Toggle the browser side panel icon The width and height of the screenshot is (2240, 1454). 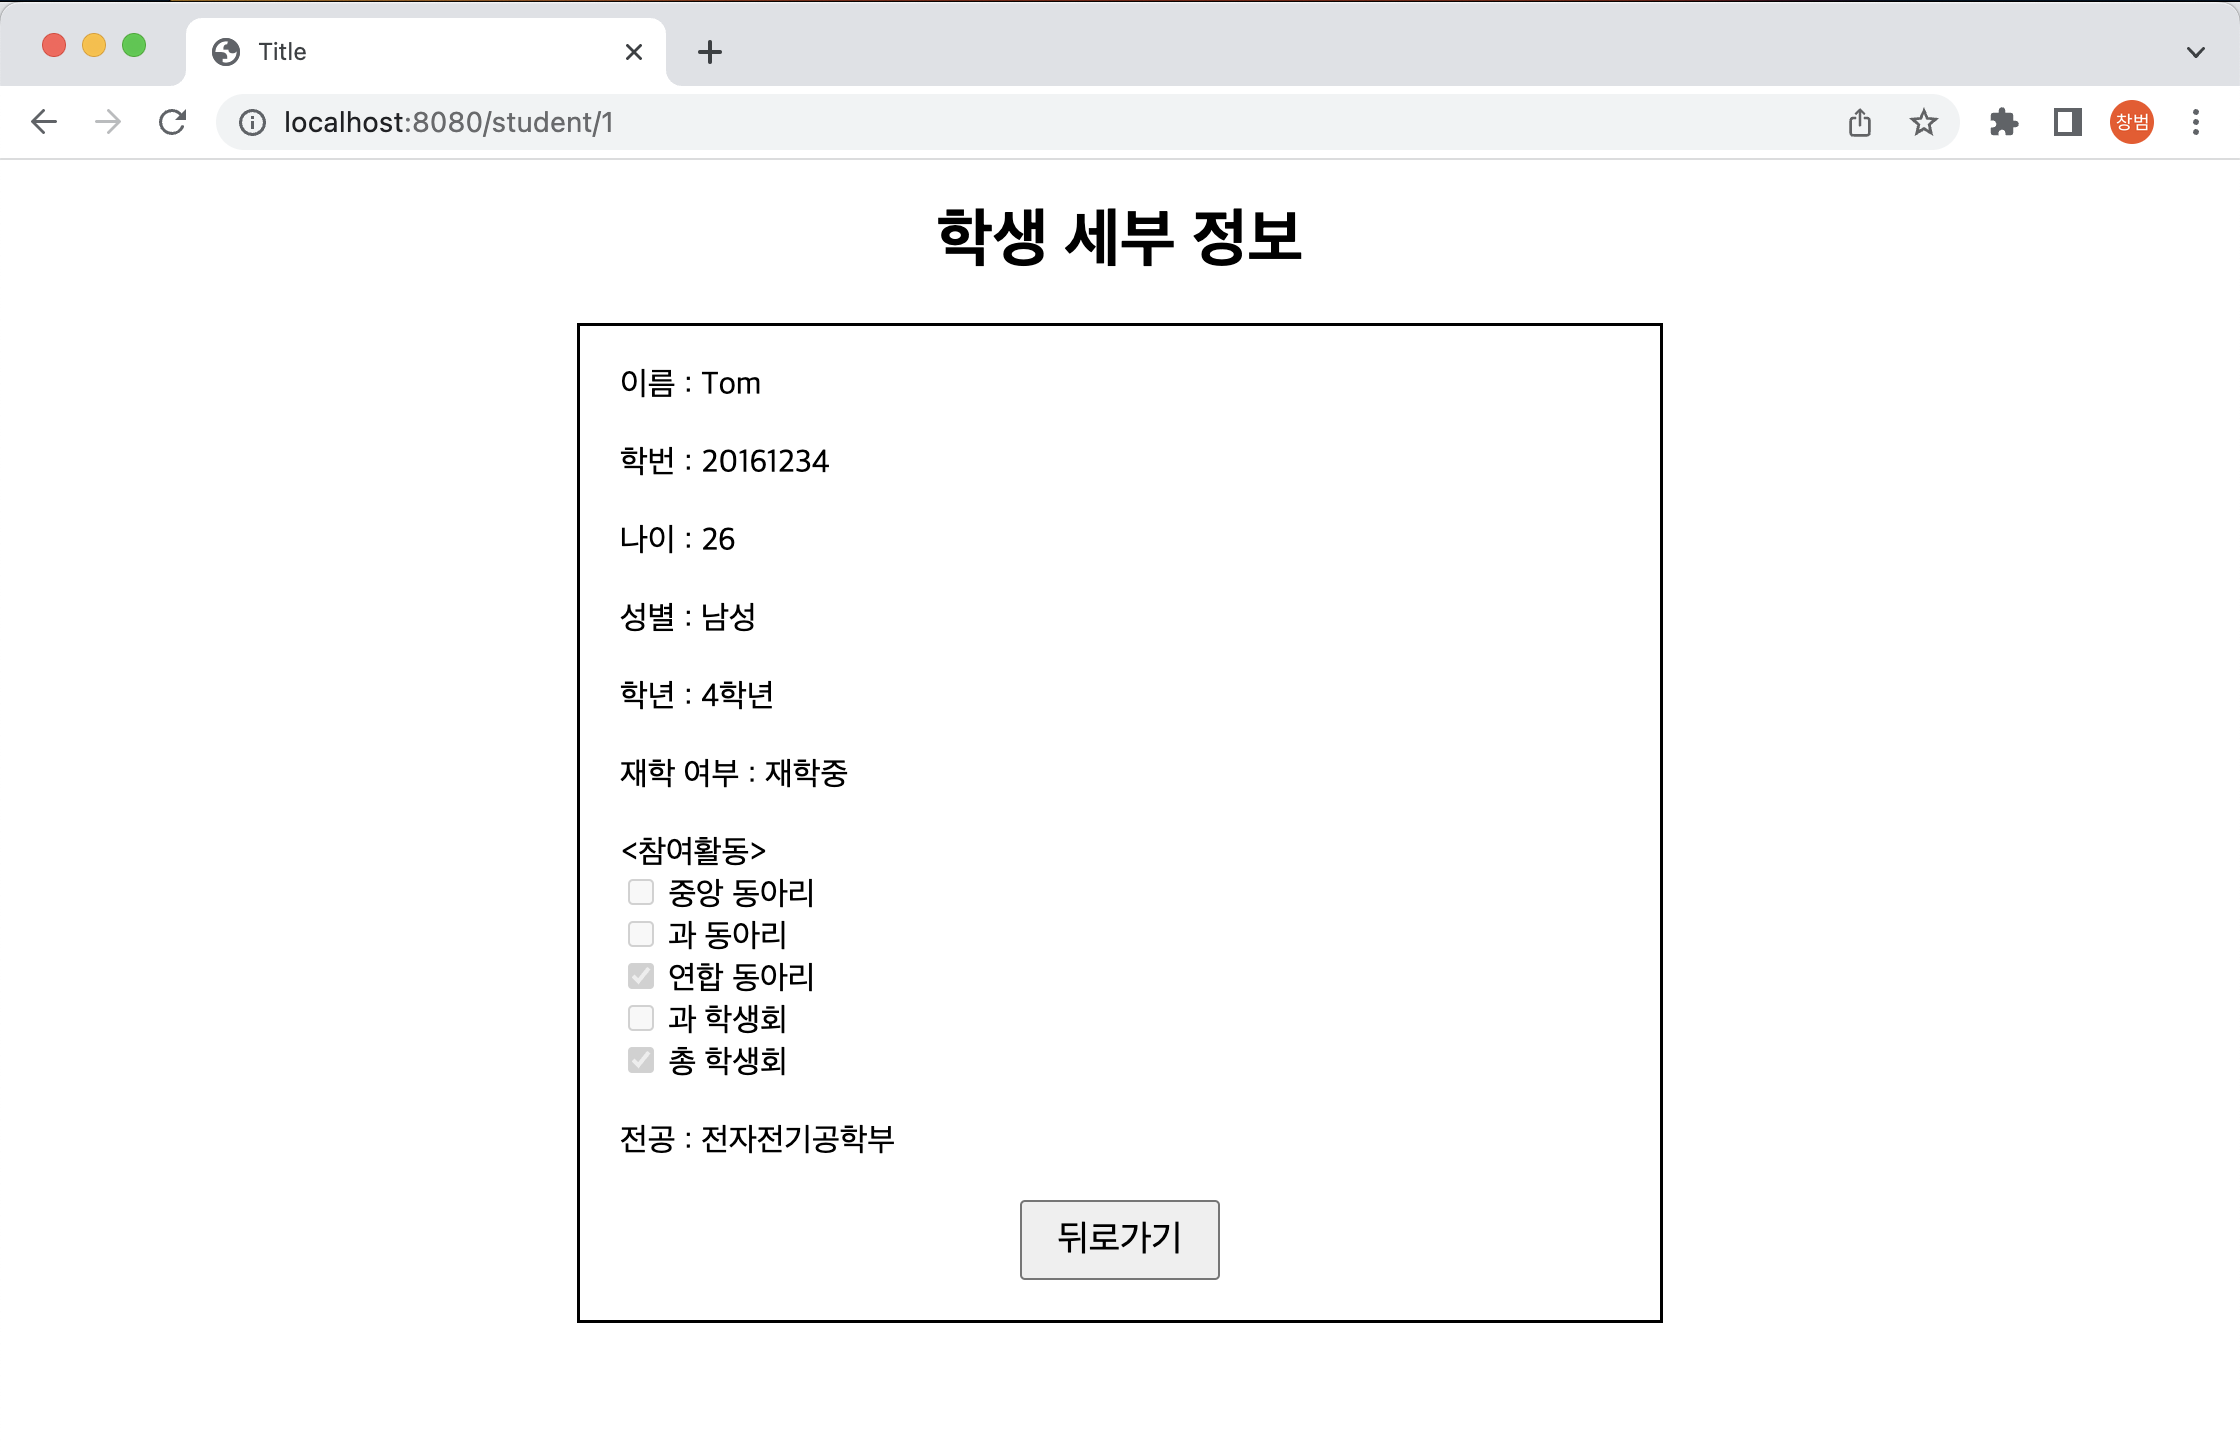2068,122
